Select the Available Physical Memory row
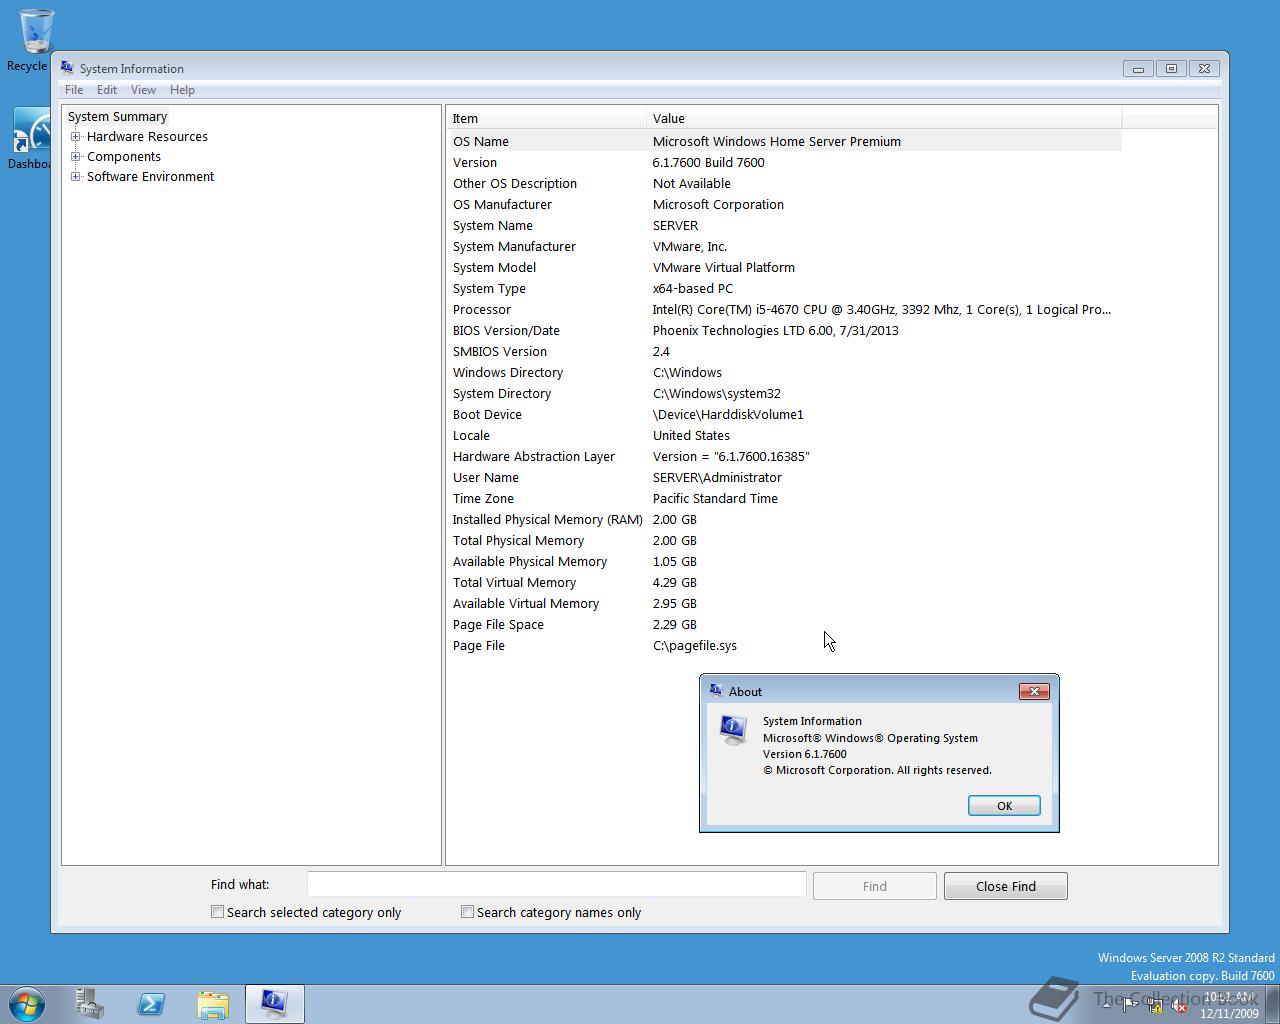The height and width of the screenshot is (1024, 1280). [784, 561]
